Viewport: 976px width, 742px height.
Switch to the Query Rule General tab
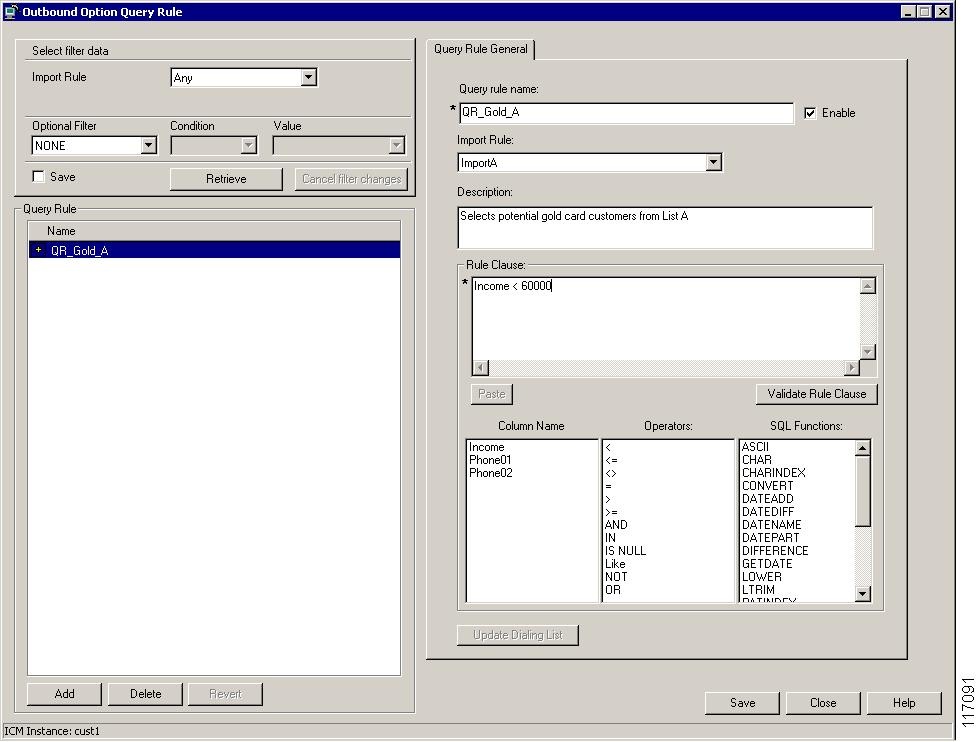(480, 48)
